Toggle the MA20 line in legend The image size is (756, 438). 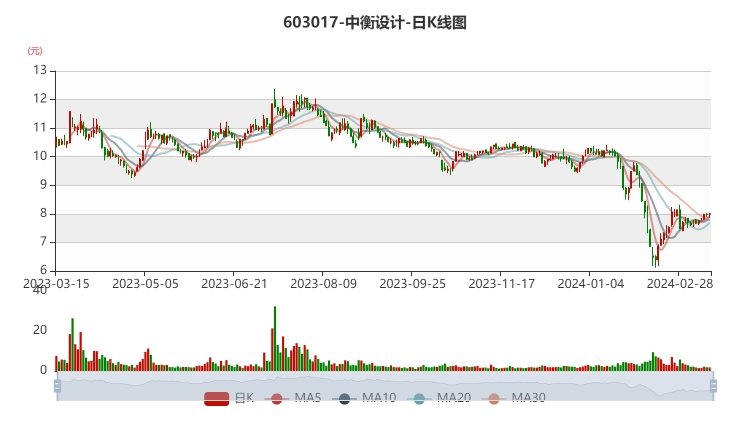[x=439, y=398]
